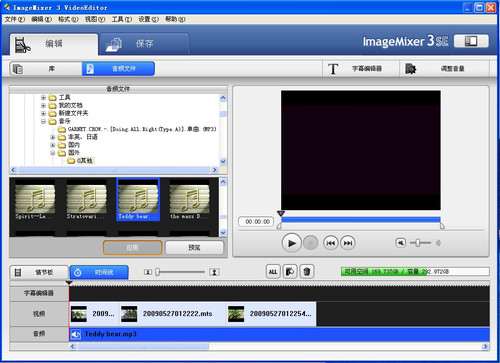Image resolution: width=500 pixels, height=363 pixels.
Task: Click the preview seek bar's playhead triangle
Action: pyautogui.click(x=281, y=214)
